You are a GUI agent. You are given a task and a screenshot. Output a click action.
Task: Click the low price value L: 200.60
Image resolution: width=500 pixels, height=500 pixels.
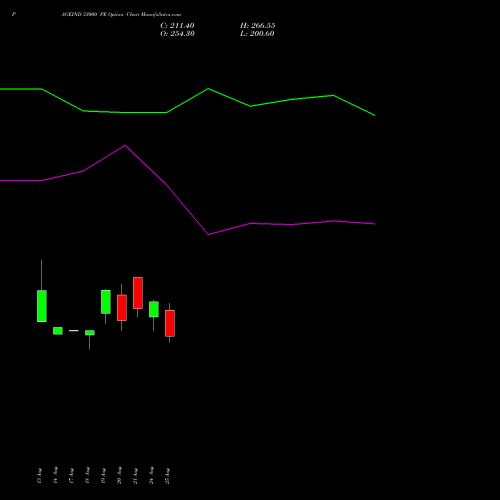pyautogui.click(x=257, y=34)
